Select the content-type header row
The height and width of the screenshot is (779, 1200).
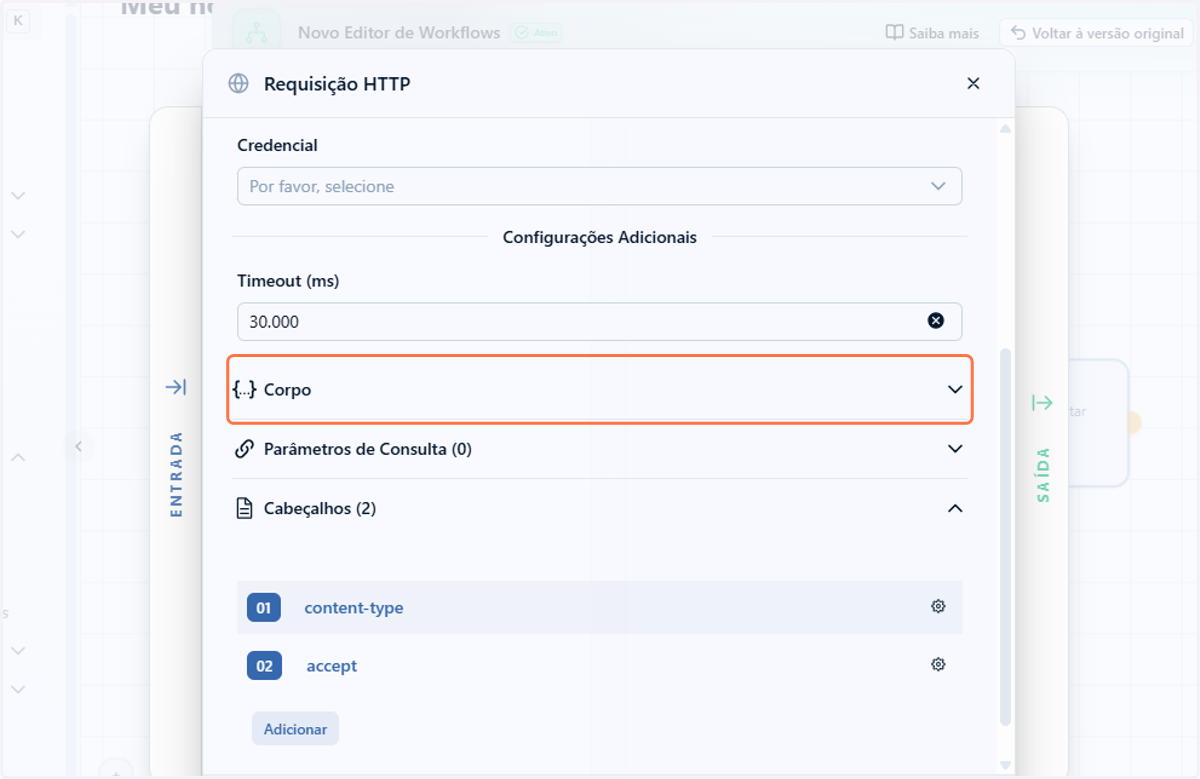tap(600, 607)
